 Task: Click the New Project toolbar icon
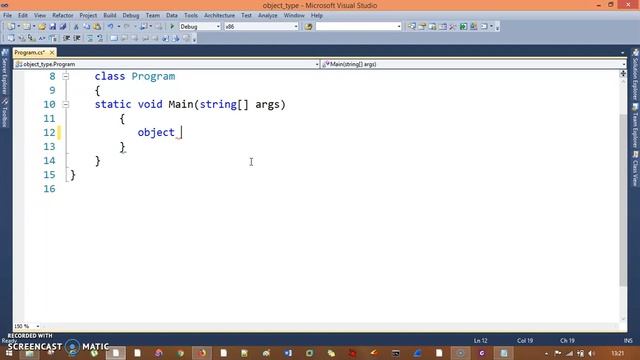11,27
